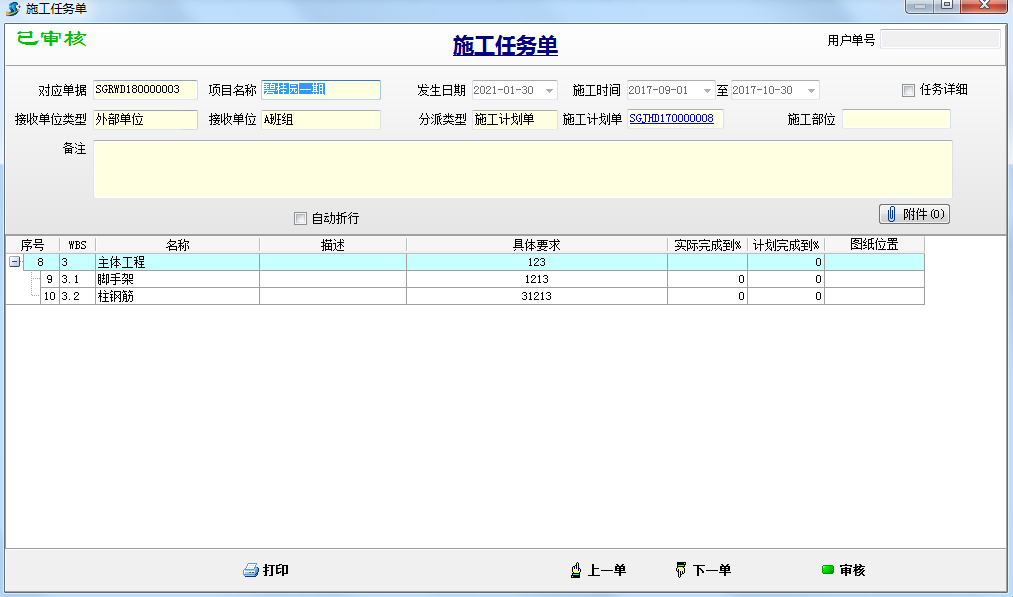Toggle the 自动折行 word-wrap checkbox
Image resolution: width=1013 pixels, height=597 pixels.
(298, 218)
